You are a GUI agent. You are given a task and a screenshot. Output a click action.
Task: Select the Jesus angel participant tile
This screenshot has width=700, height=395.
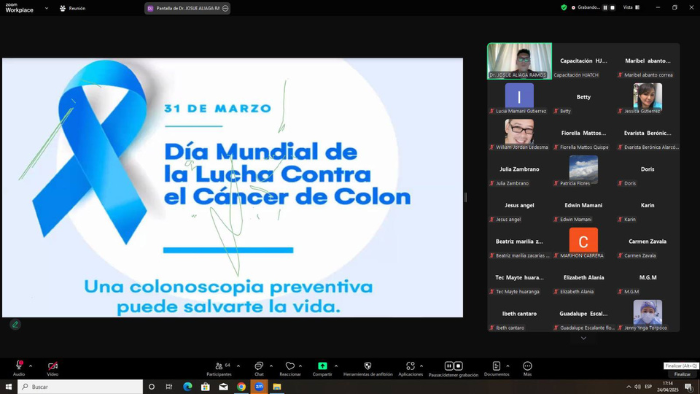pos(519,206)
